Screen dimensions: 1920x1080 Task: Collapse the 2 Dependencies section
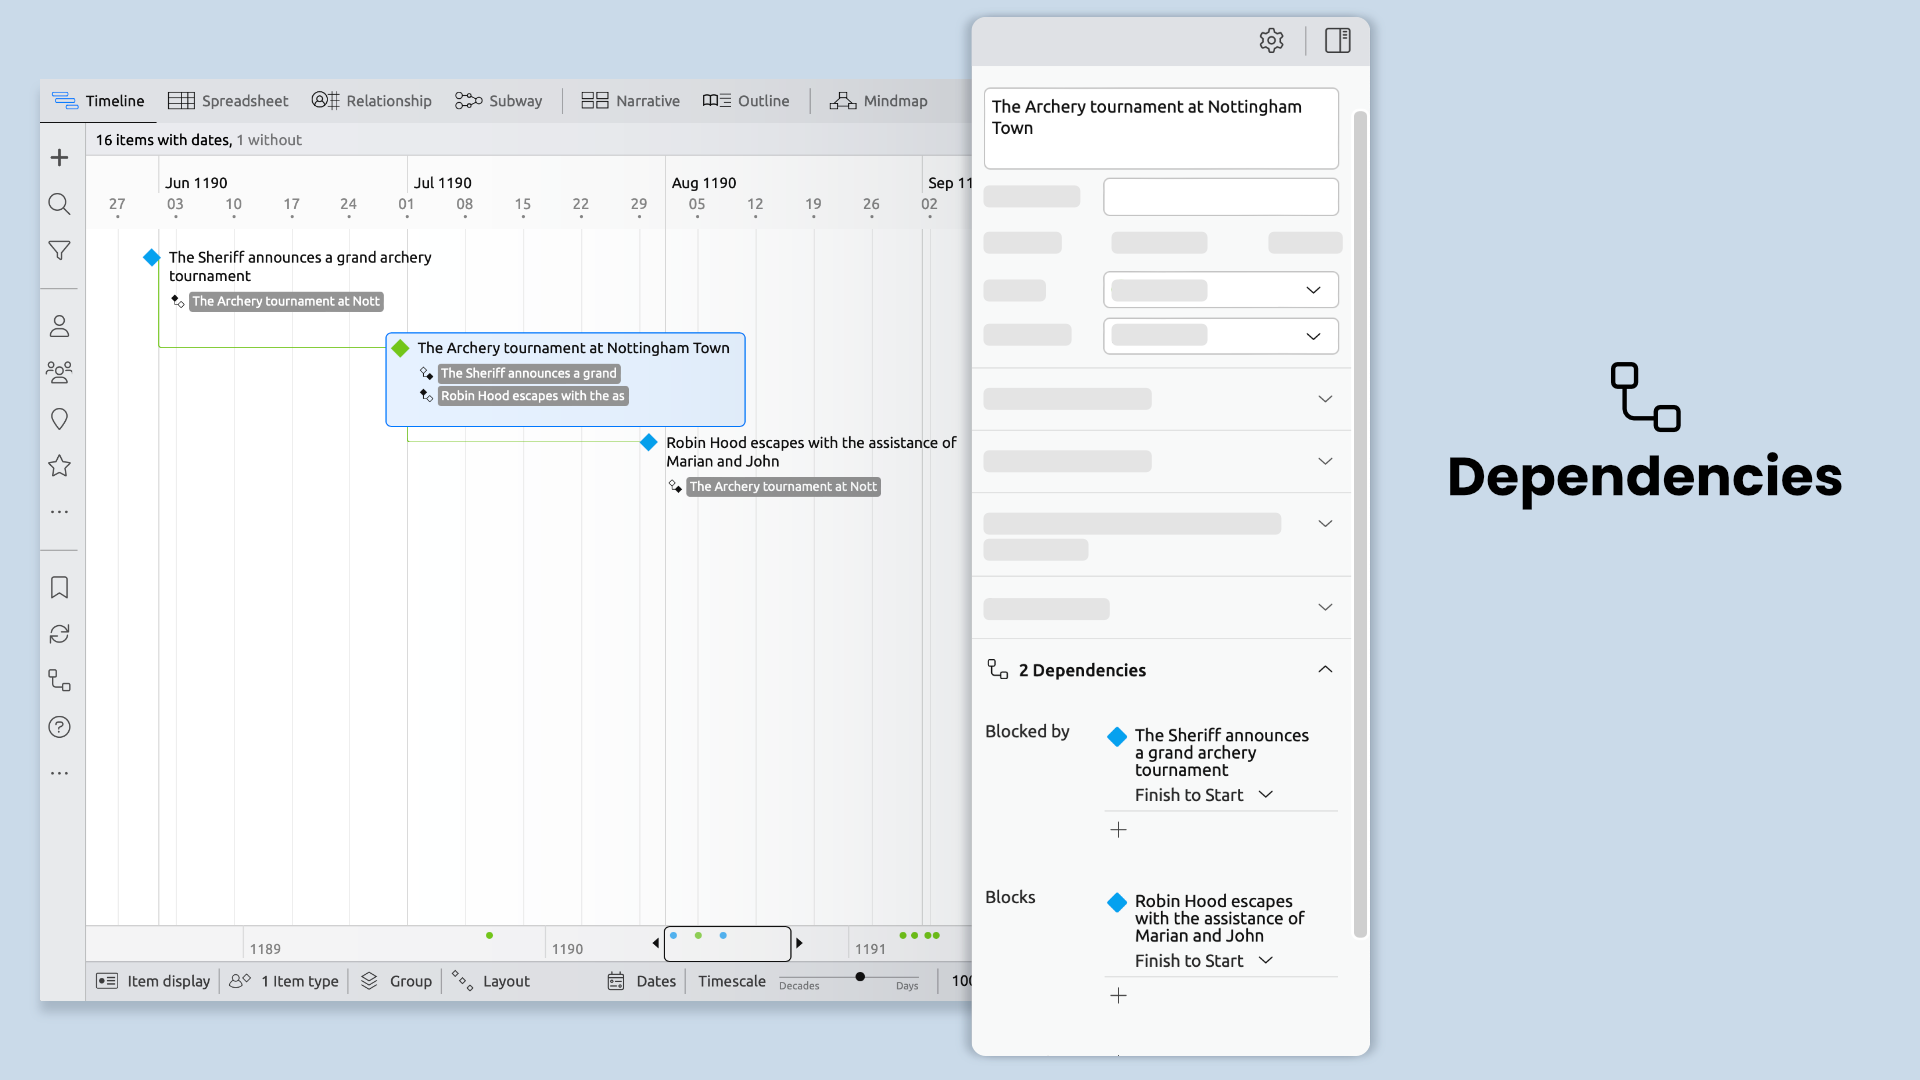tap(1325, 670)
